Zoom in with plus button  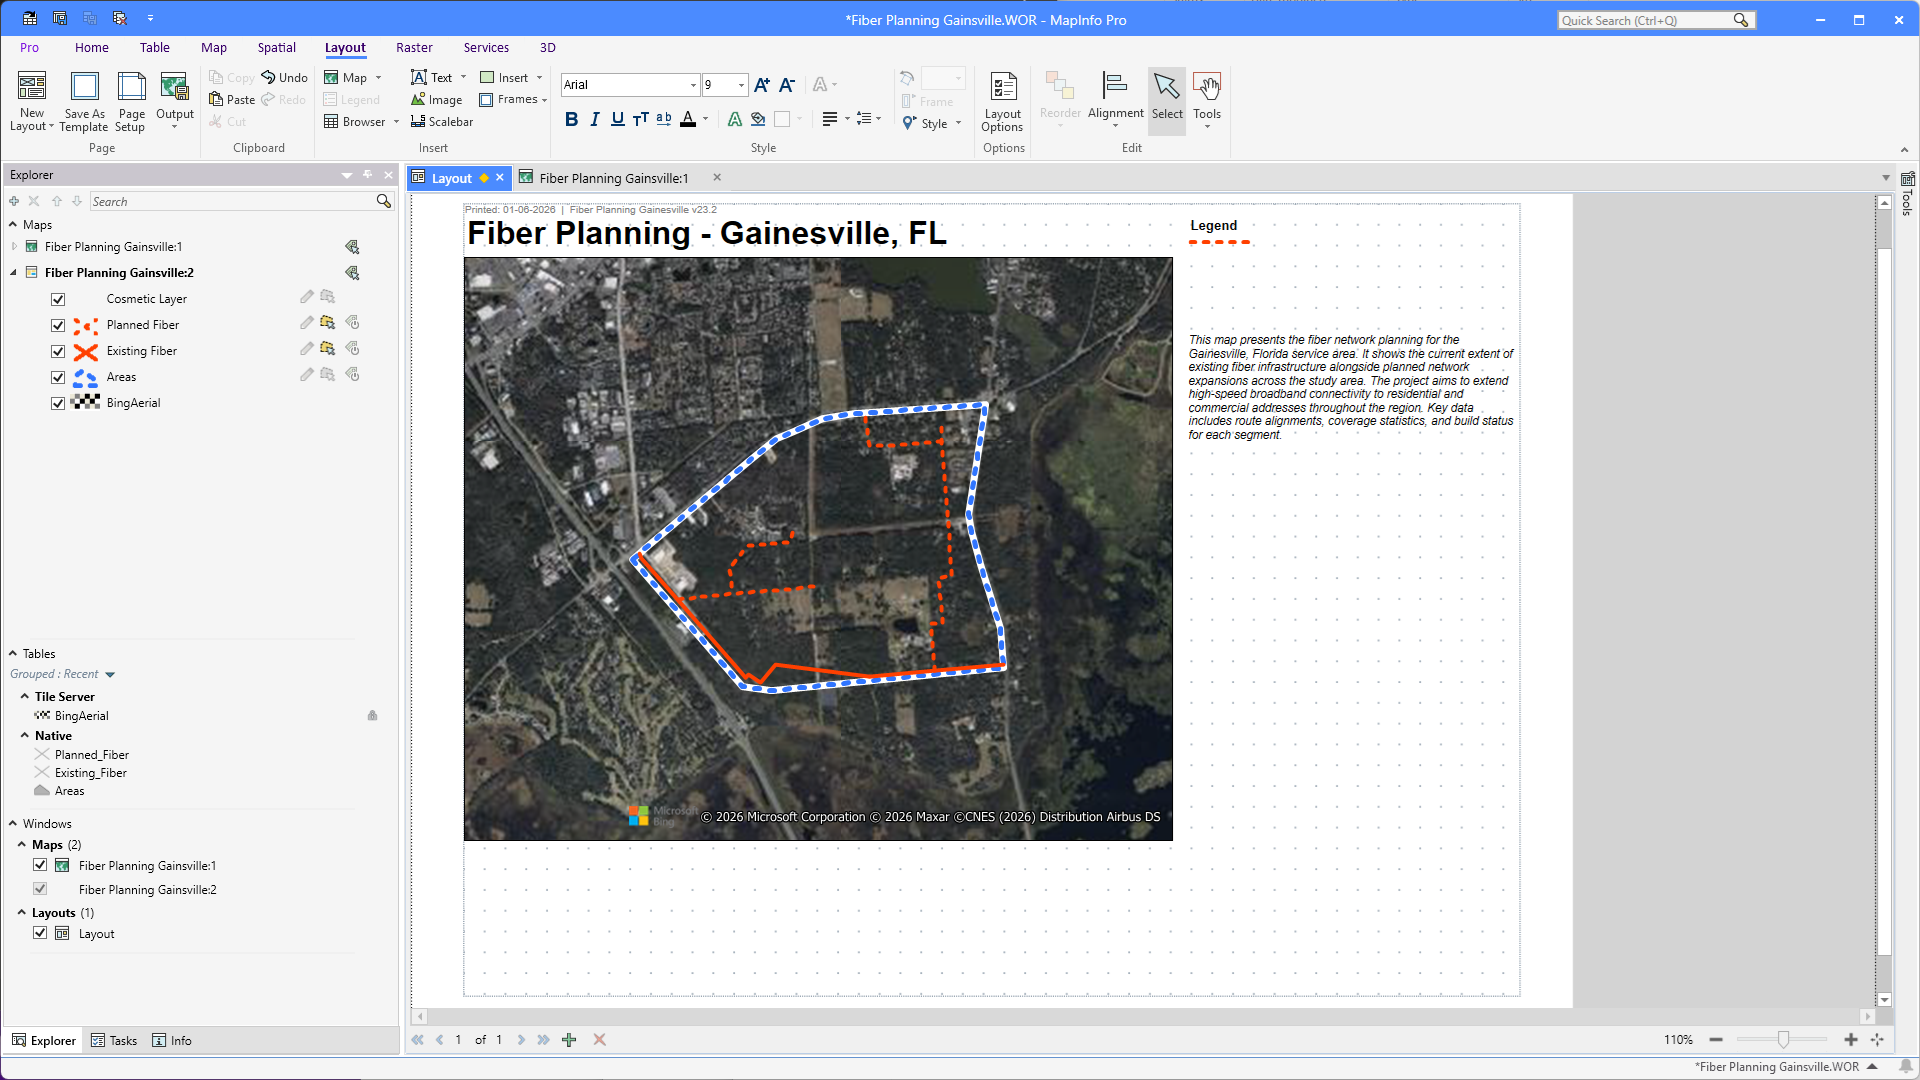[x=1851, y=1040]
